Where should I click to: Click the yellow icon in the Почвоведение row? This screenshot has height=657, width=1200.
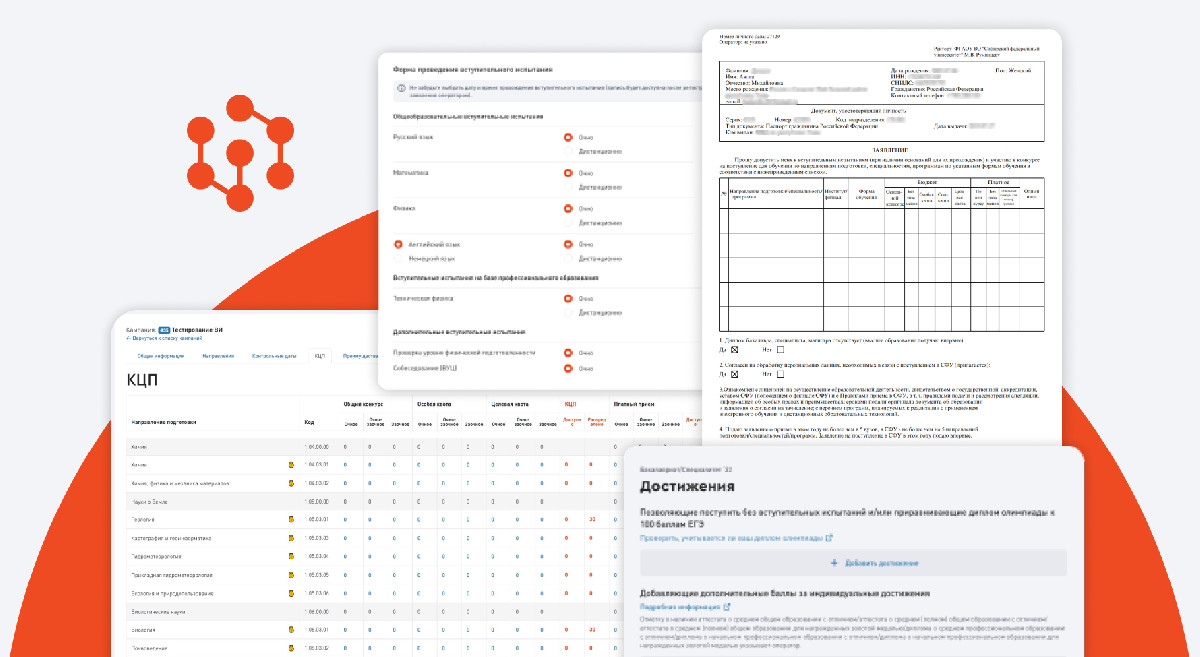[x=291, y=648]
